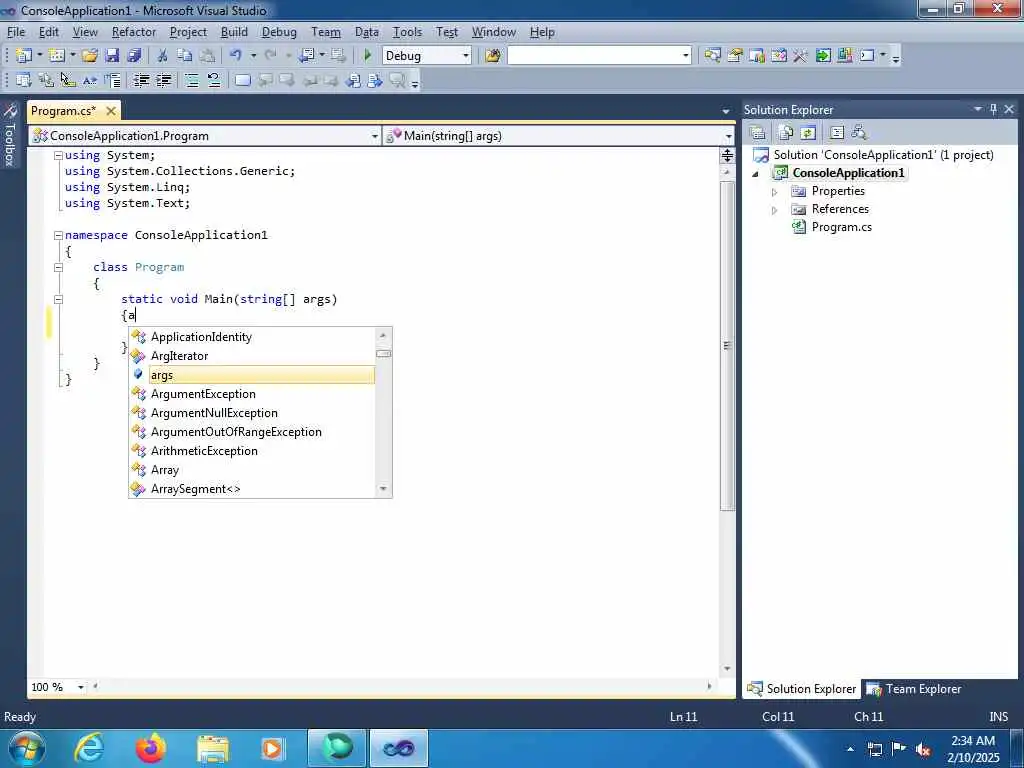Save Program.cs with the single floppy icon

coord(112,56)
